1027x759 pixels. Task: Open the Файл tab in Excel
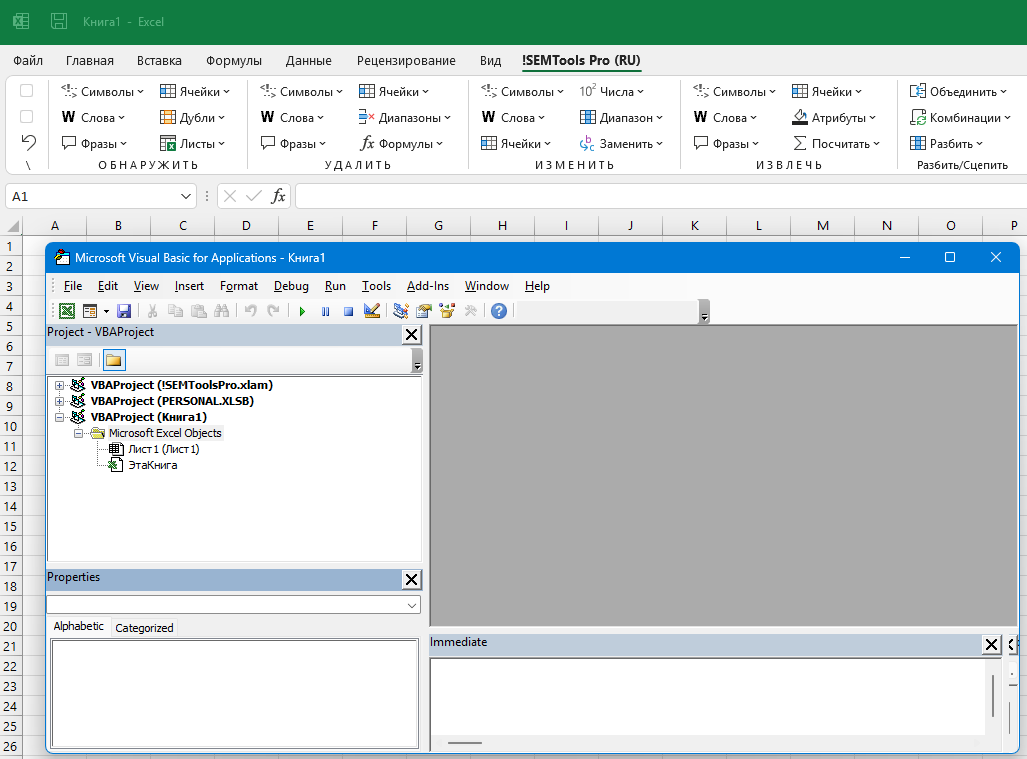pyautogui.click(x=28, y=61)
